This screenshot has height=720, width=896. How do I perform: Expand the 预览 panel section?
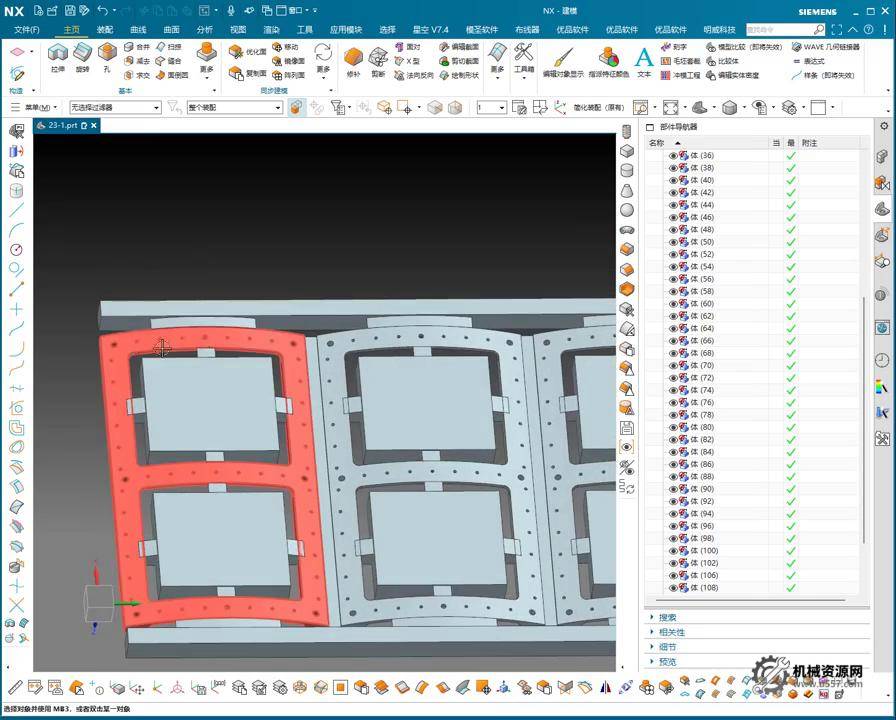point(668,661)
